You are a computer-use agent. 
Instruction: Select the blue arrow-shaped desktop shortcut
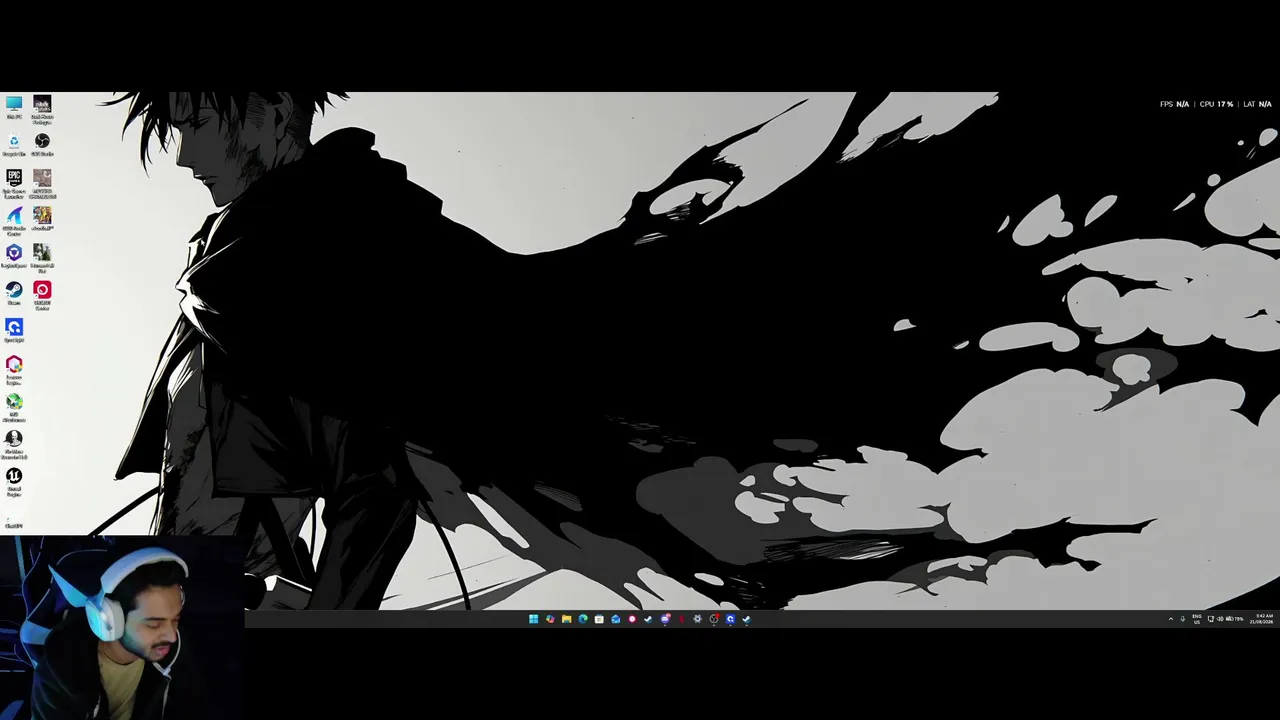(14, 219)
